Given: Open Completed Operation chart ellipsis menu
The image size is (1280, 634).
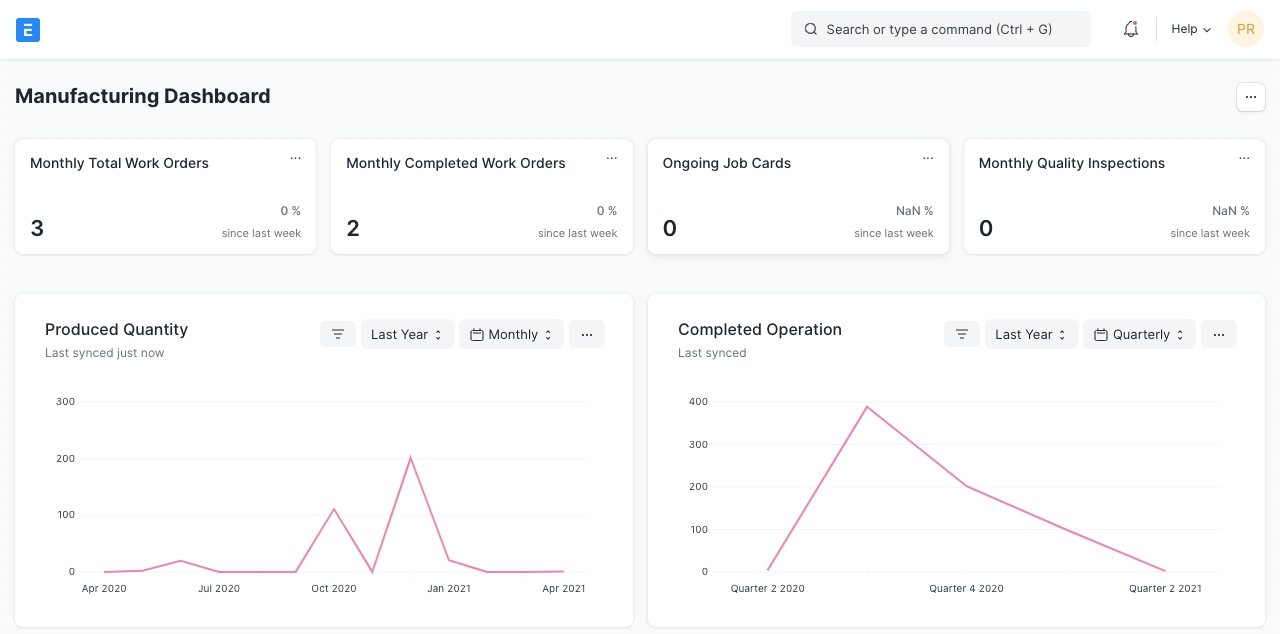Looking at the screenshot, I should [1218, 334].
